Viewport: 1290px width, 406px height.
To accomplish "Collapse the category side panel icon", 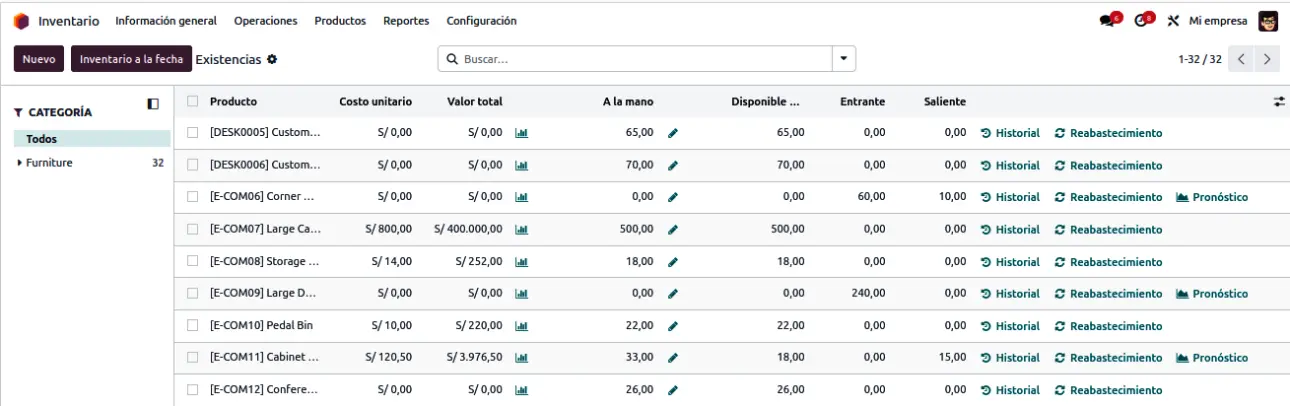I will 153,103.
